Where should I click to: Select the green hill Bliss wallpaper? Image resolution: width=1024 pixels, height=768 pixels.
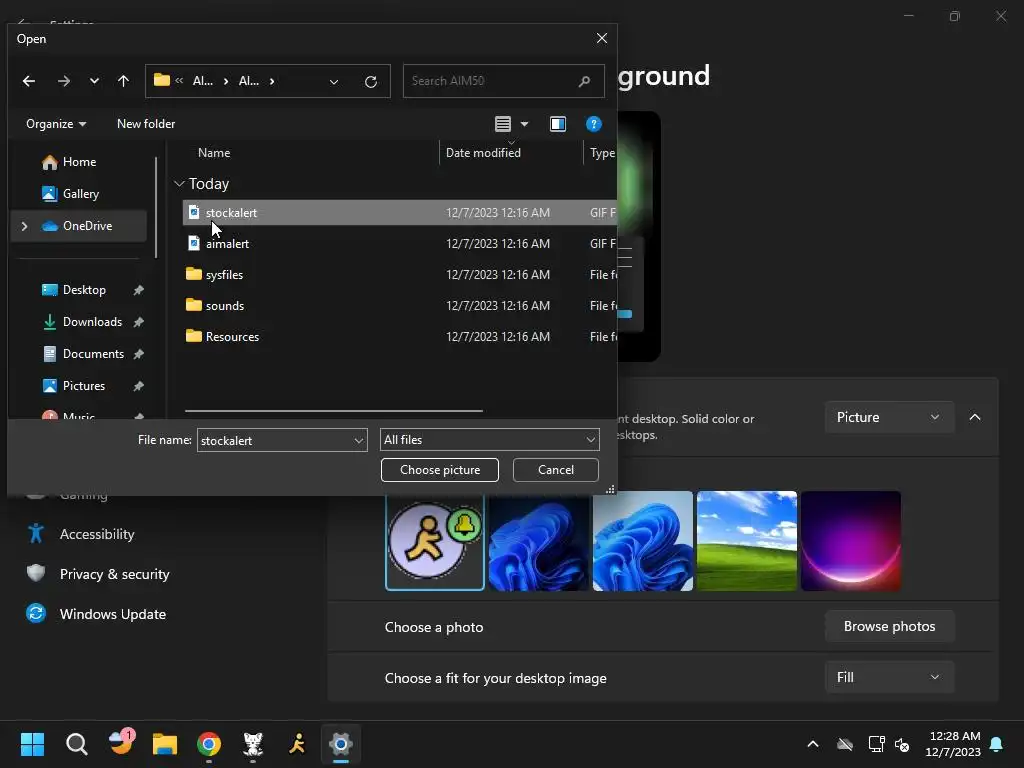(x=747, y=541)
